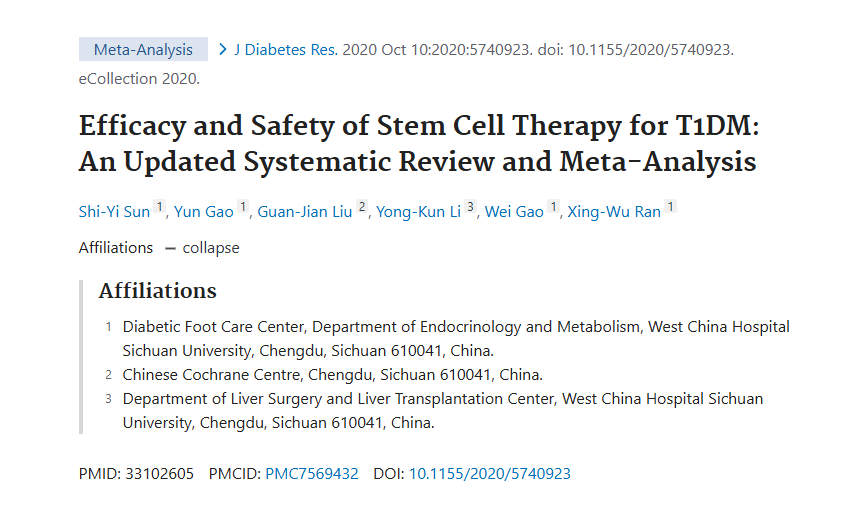
Task: Click the Meta-Analysis publication type badge
Action: click(143, 49)
